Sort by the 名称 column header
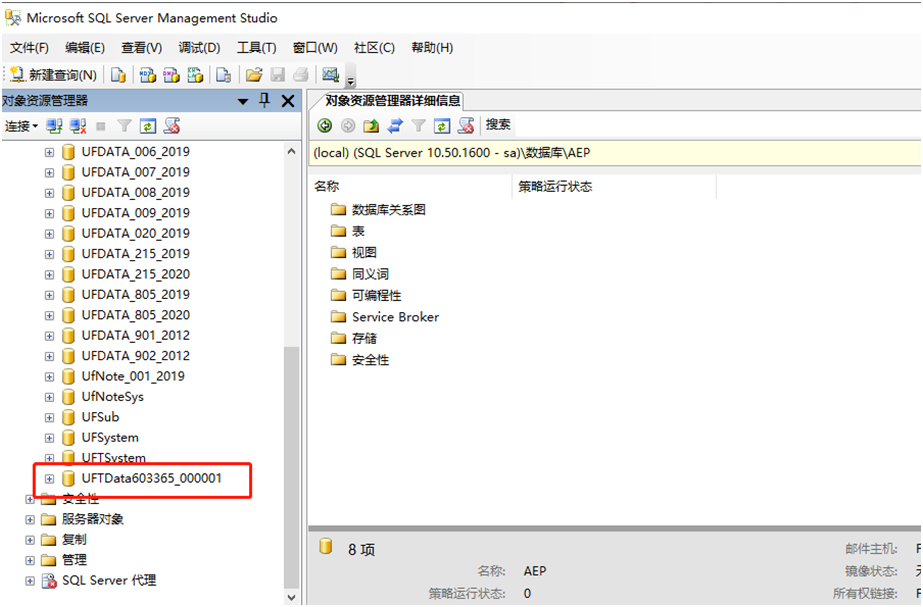 (x=411, y=187)
